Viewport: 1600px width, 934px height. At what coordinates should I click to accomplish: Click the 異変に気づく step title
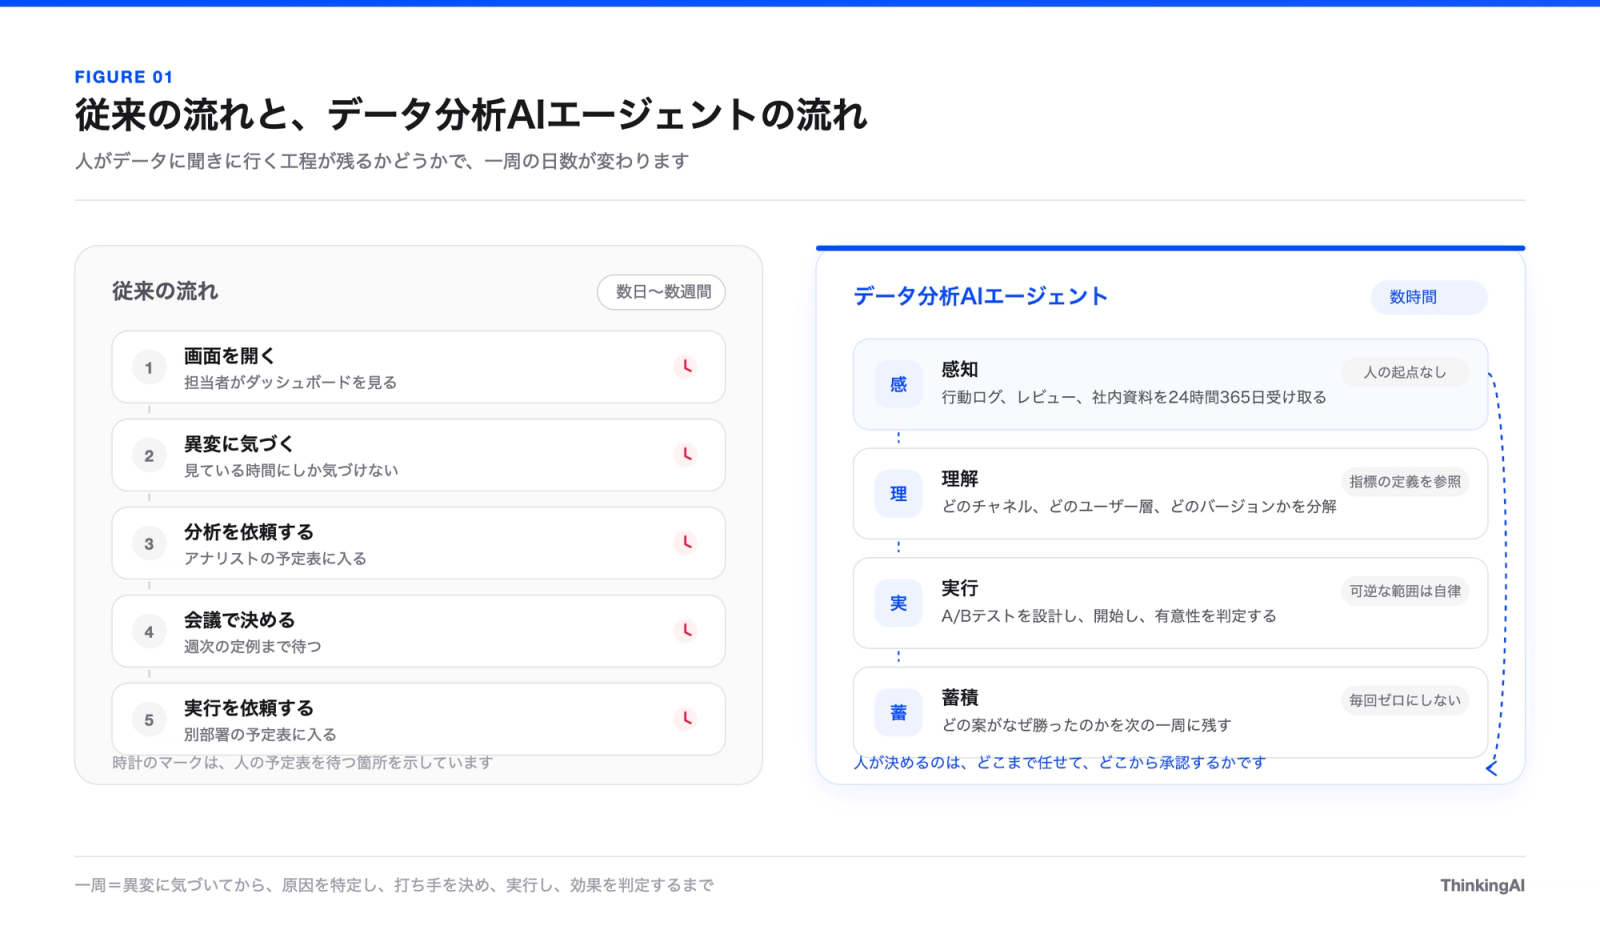point(239,444)
